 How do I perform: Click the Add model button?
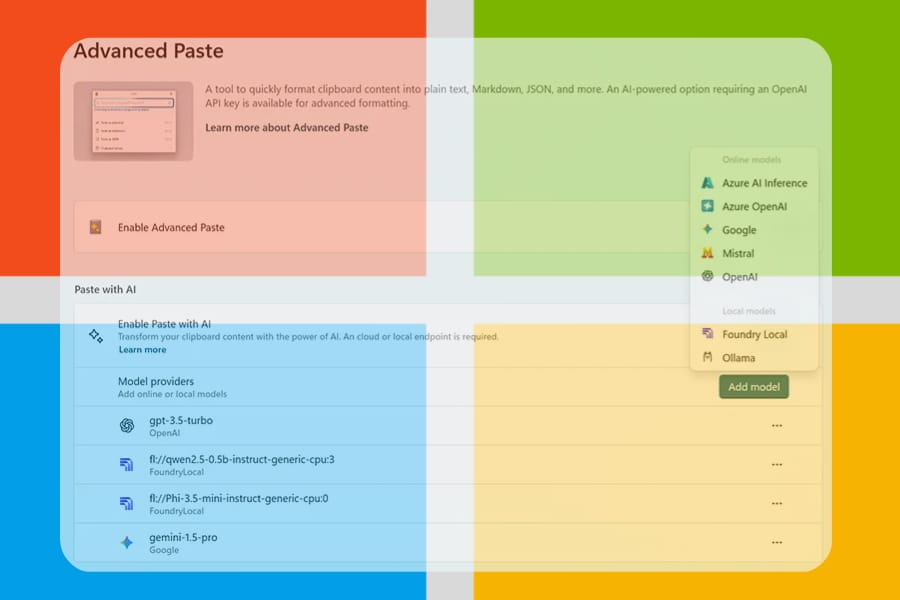754,387
